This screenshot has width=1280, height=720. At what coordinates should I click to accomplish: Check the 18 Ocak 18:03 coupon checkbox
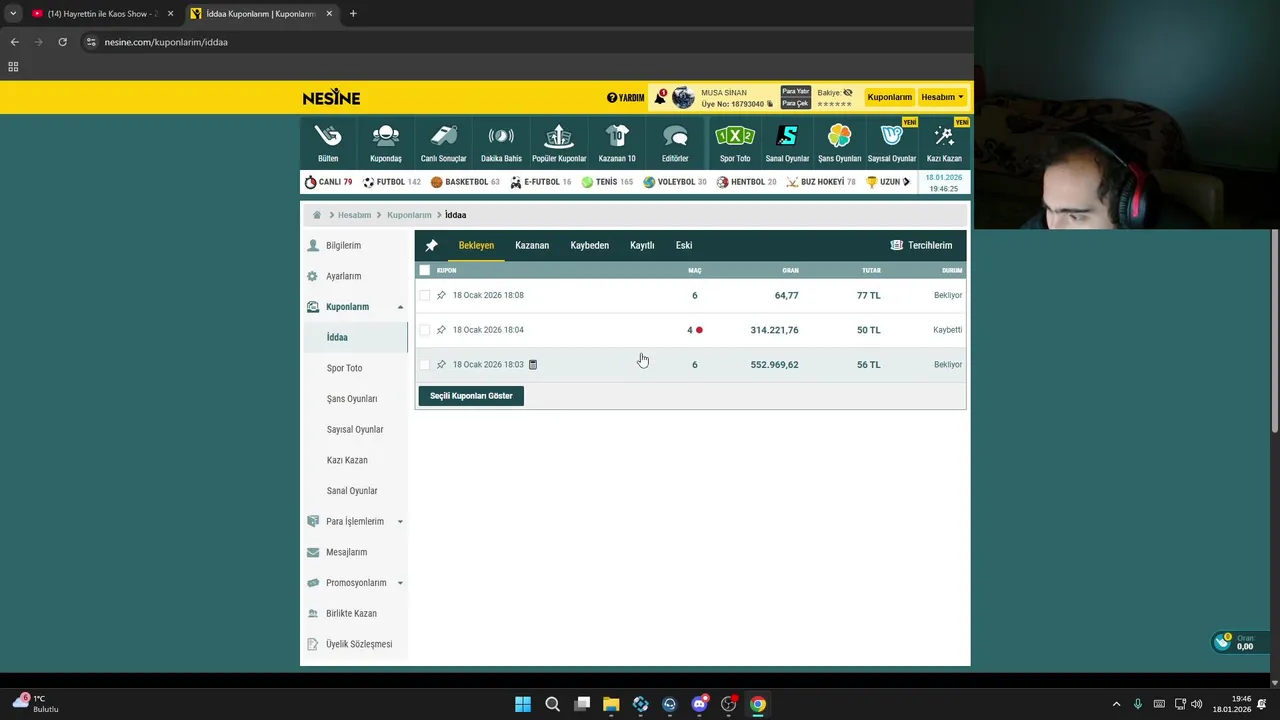[x=425, y=364]
